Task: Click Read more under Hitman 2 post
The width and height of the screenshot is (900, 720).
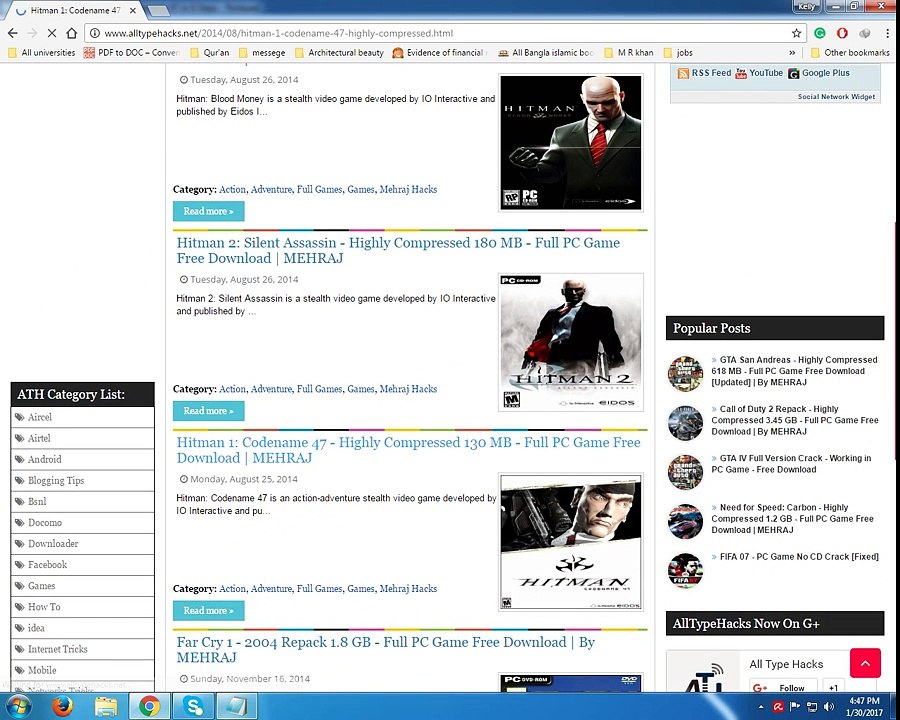Action: pyautogui.click(x=208, y=411)
